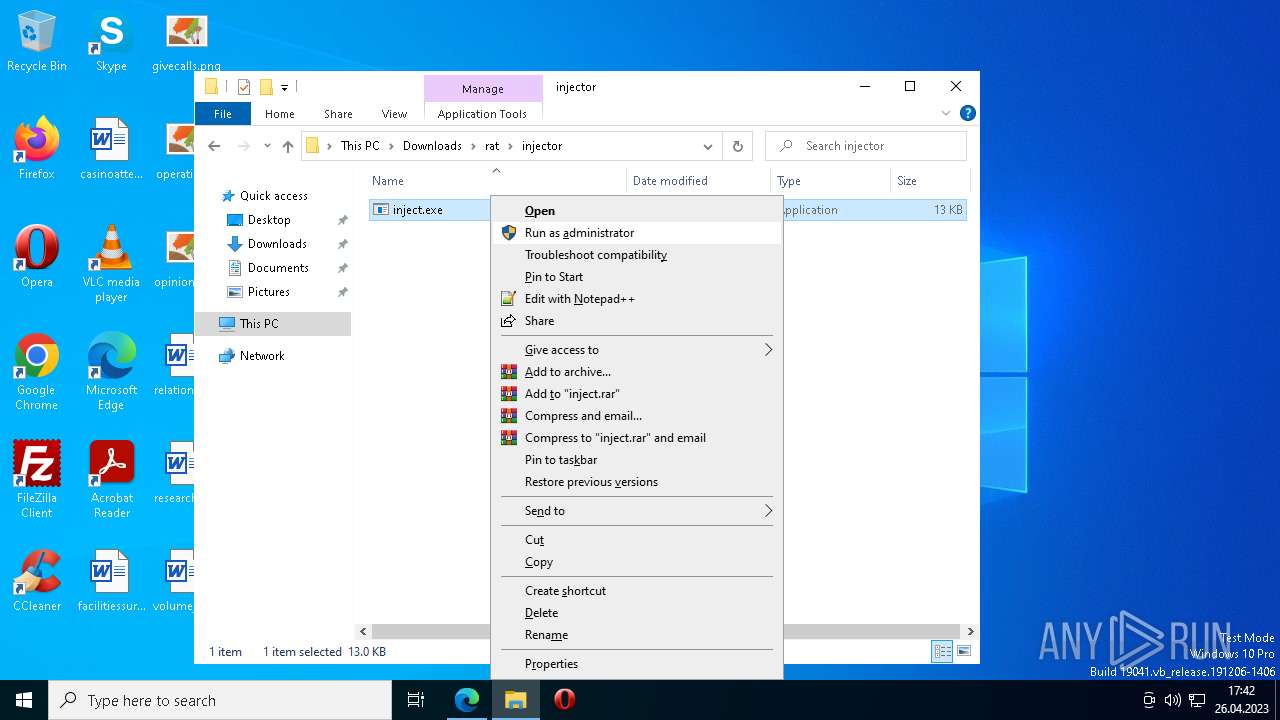Switch to the Home ribbon tab
The width and height of the screenshot is (1280, 720).
tap(280, 114)
